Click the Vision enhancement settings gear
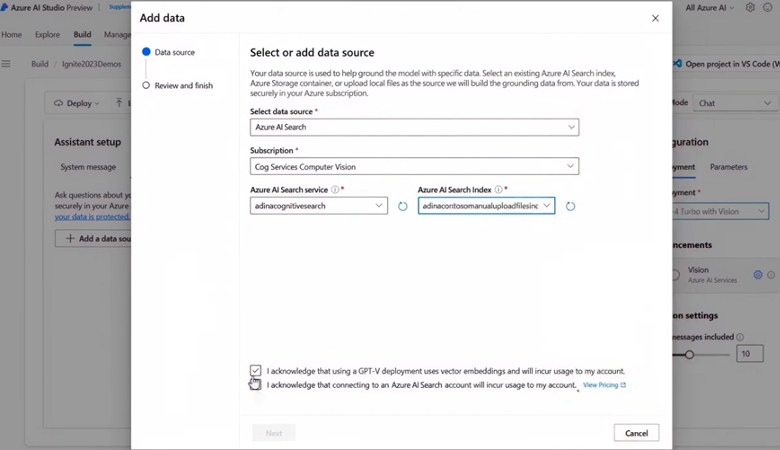Screen dimensions: 780x450 (x=757, y=275)
